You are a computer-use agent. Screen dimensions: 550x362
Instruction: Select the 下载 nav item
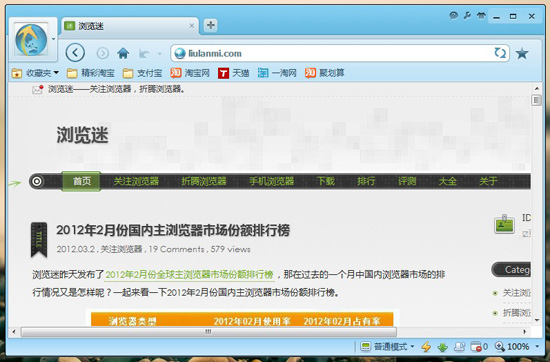pos(326,181)
